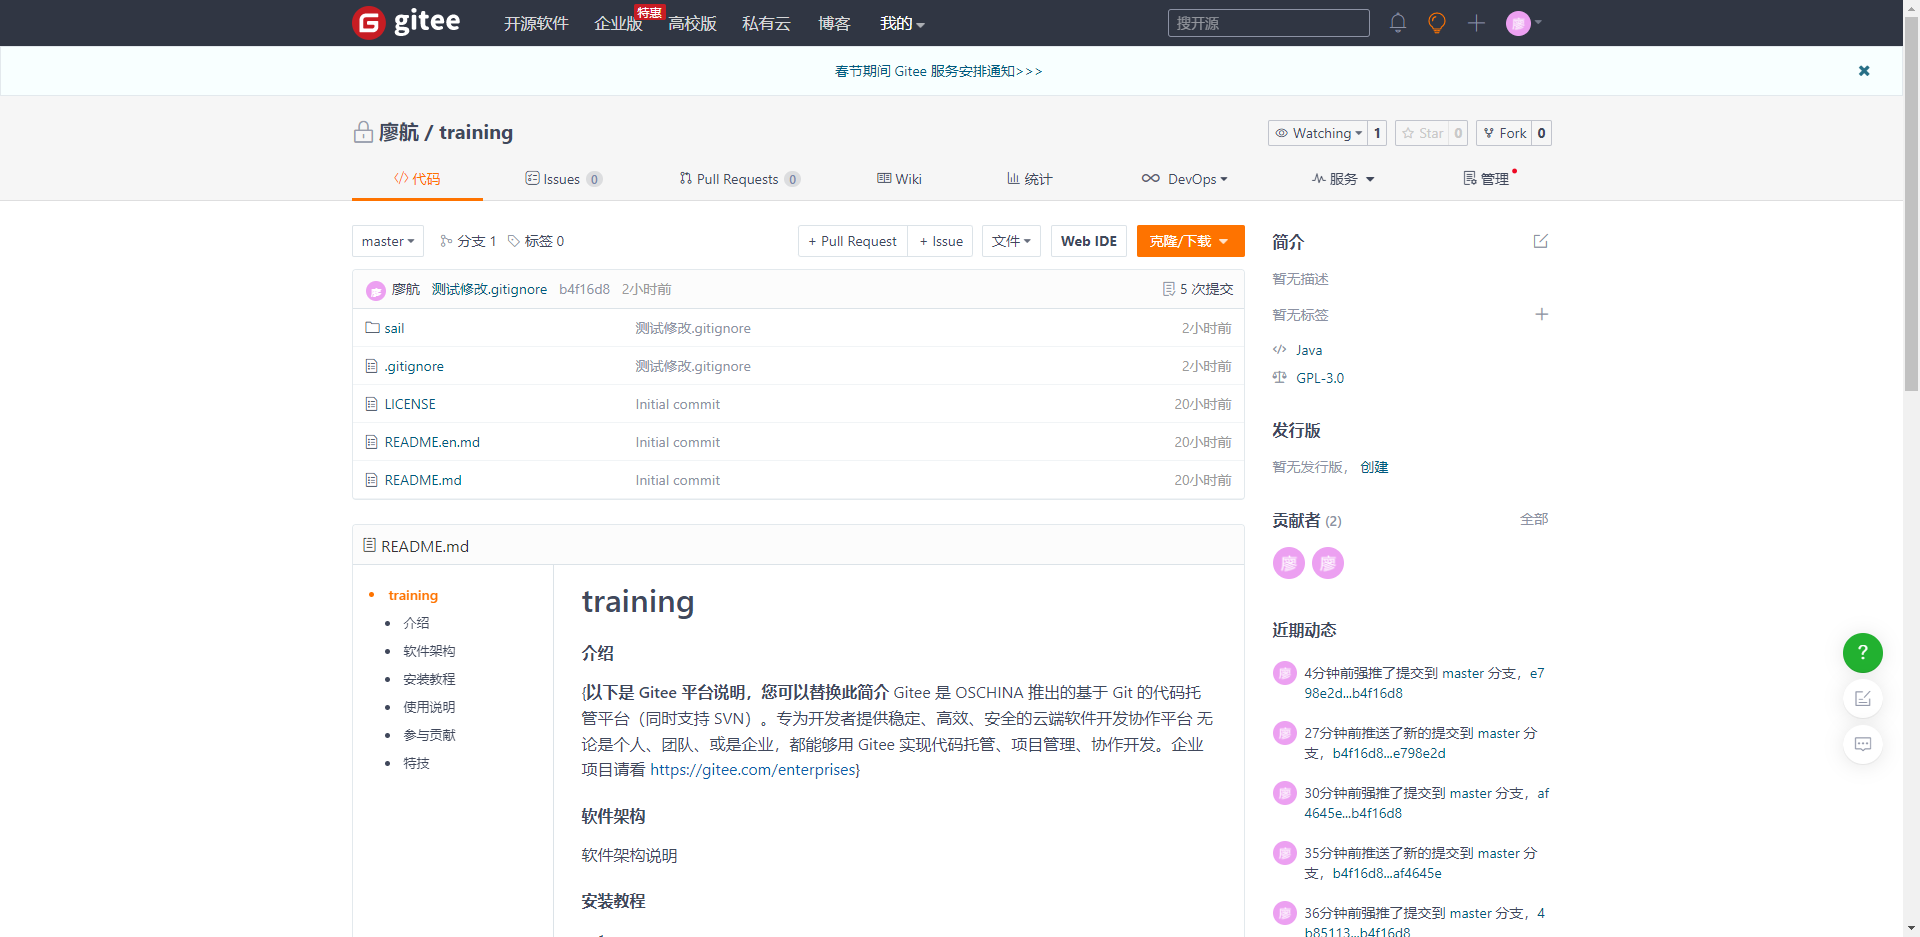Screen dimensions: 1920x937
Task: Click the Gitee logo in header
Action: coord(407,22)
